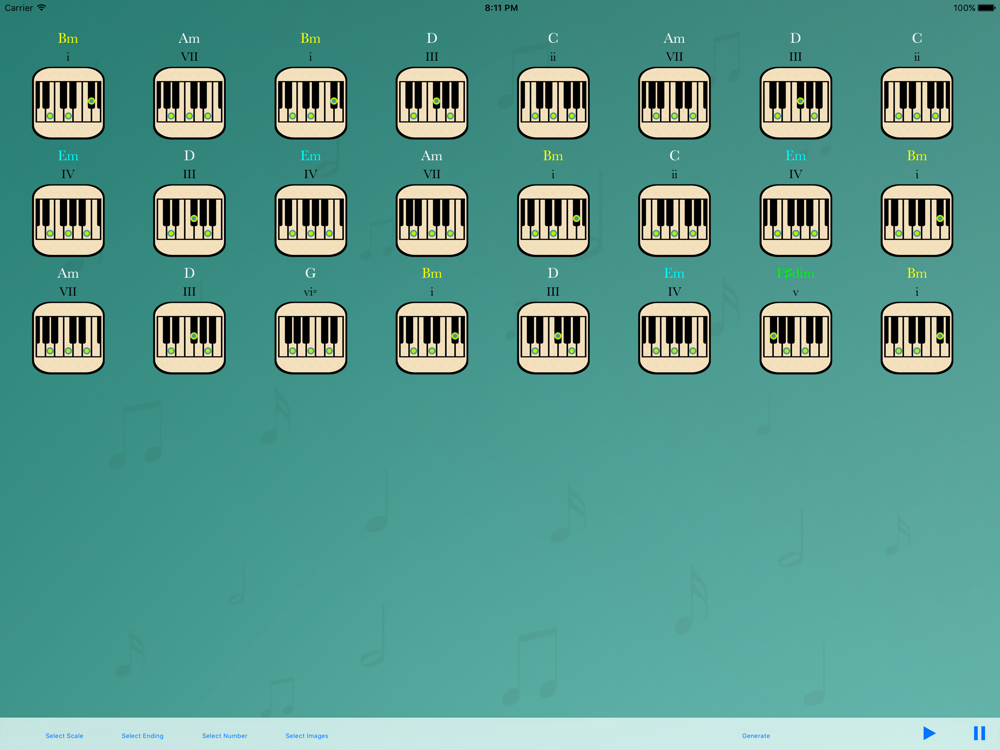Select the D piano icon in middle row
Image resolution: width=1000 pixels, height=750 pixels.
tap(189, 220)
